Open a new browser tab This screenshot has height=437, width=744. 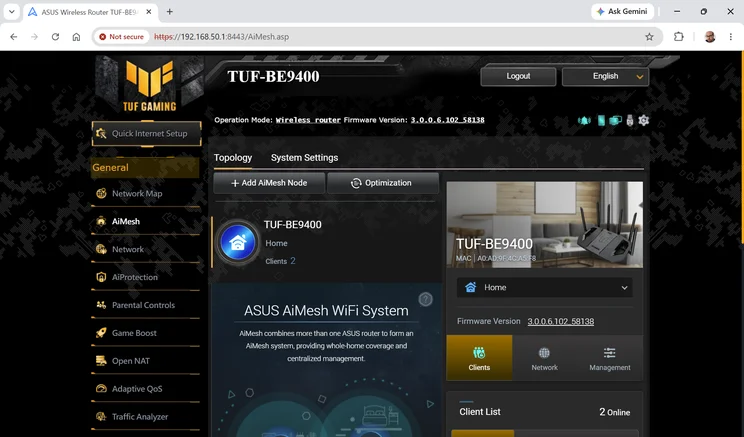point(169,11)
